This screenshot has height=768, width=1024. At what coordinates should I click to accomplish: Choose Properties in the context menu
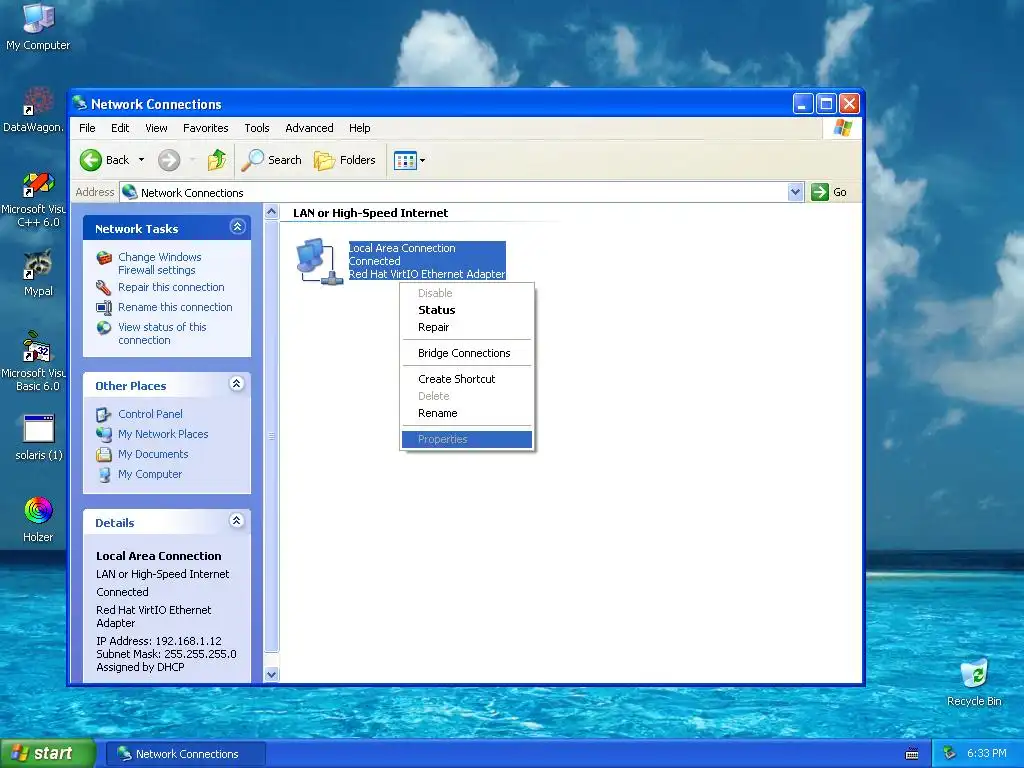(467, 440)
